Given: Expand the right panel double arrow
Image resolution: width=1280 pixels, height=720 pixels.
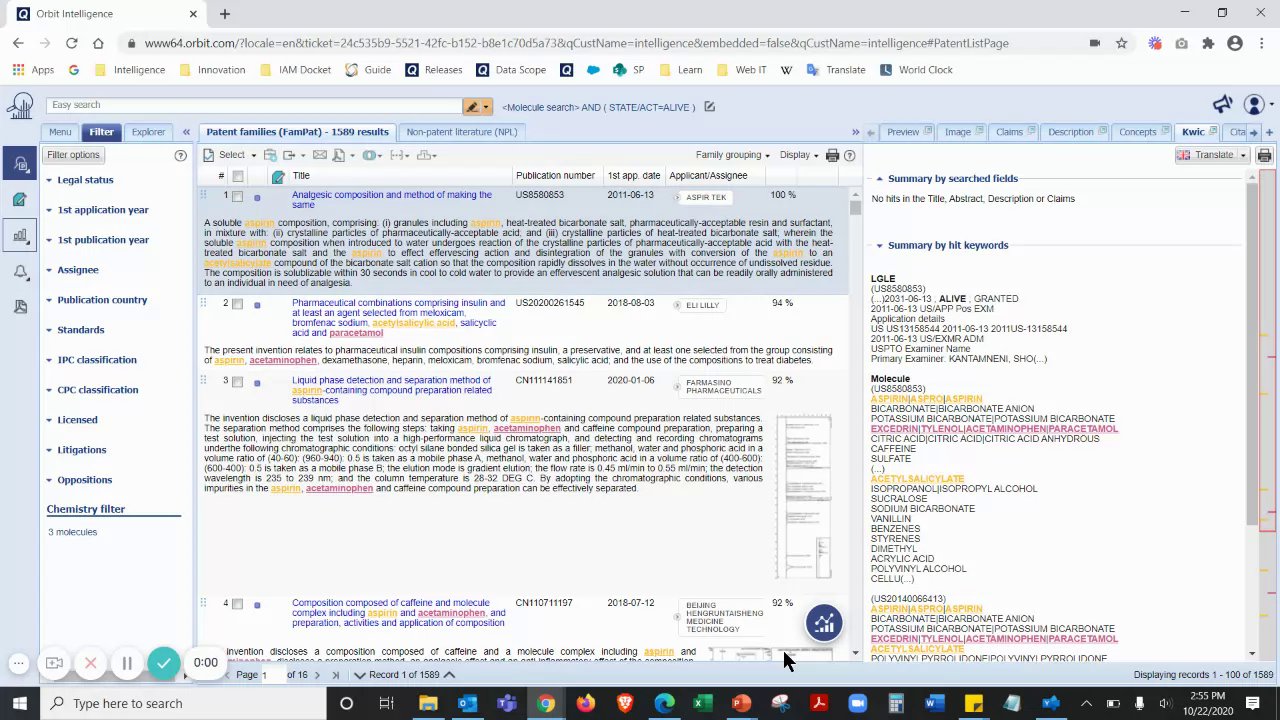Looking at the screenshot, I should click(x=855, y=132).
